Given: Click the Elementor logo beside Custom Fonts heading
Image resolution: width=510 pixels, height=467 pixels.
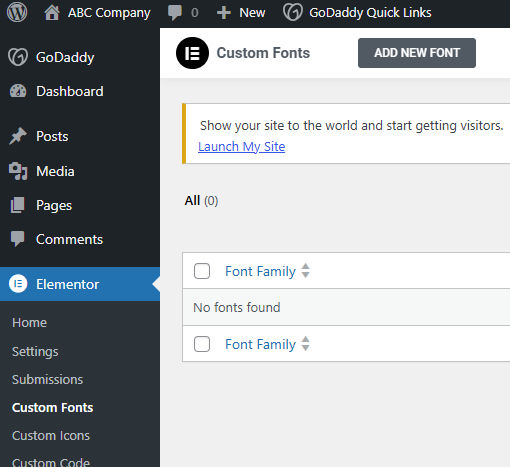Looking at the screenshot, I should pyautogui.click(x=192, y=53).
